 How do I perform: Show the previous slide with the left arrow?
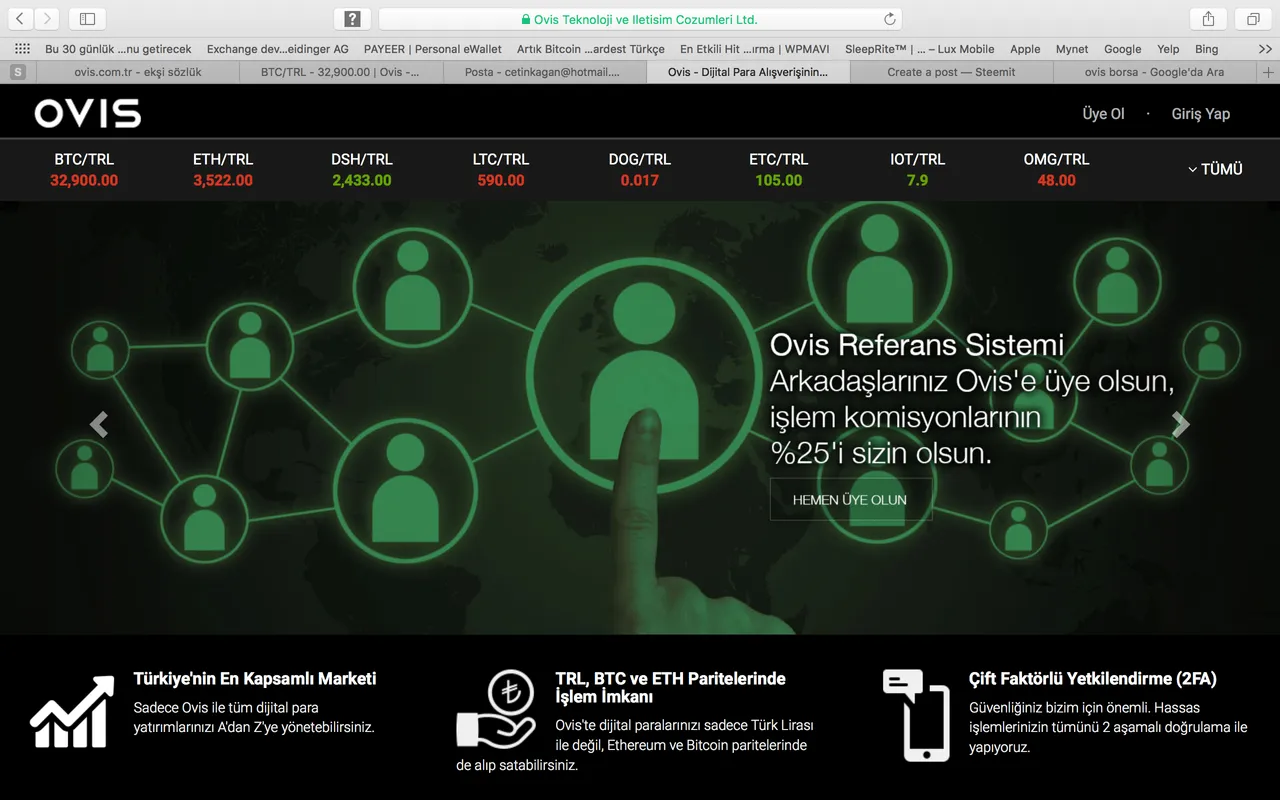pos(99,425)
